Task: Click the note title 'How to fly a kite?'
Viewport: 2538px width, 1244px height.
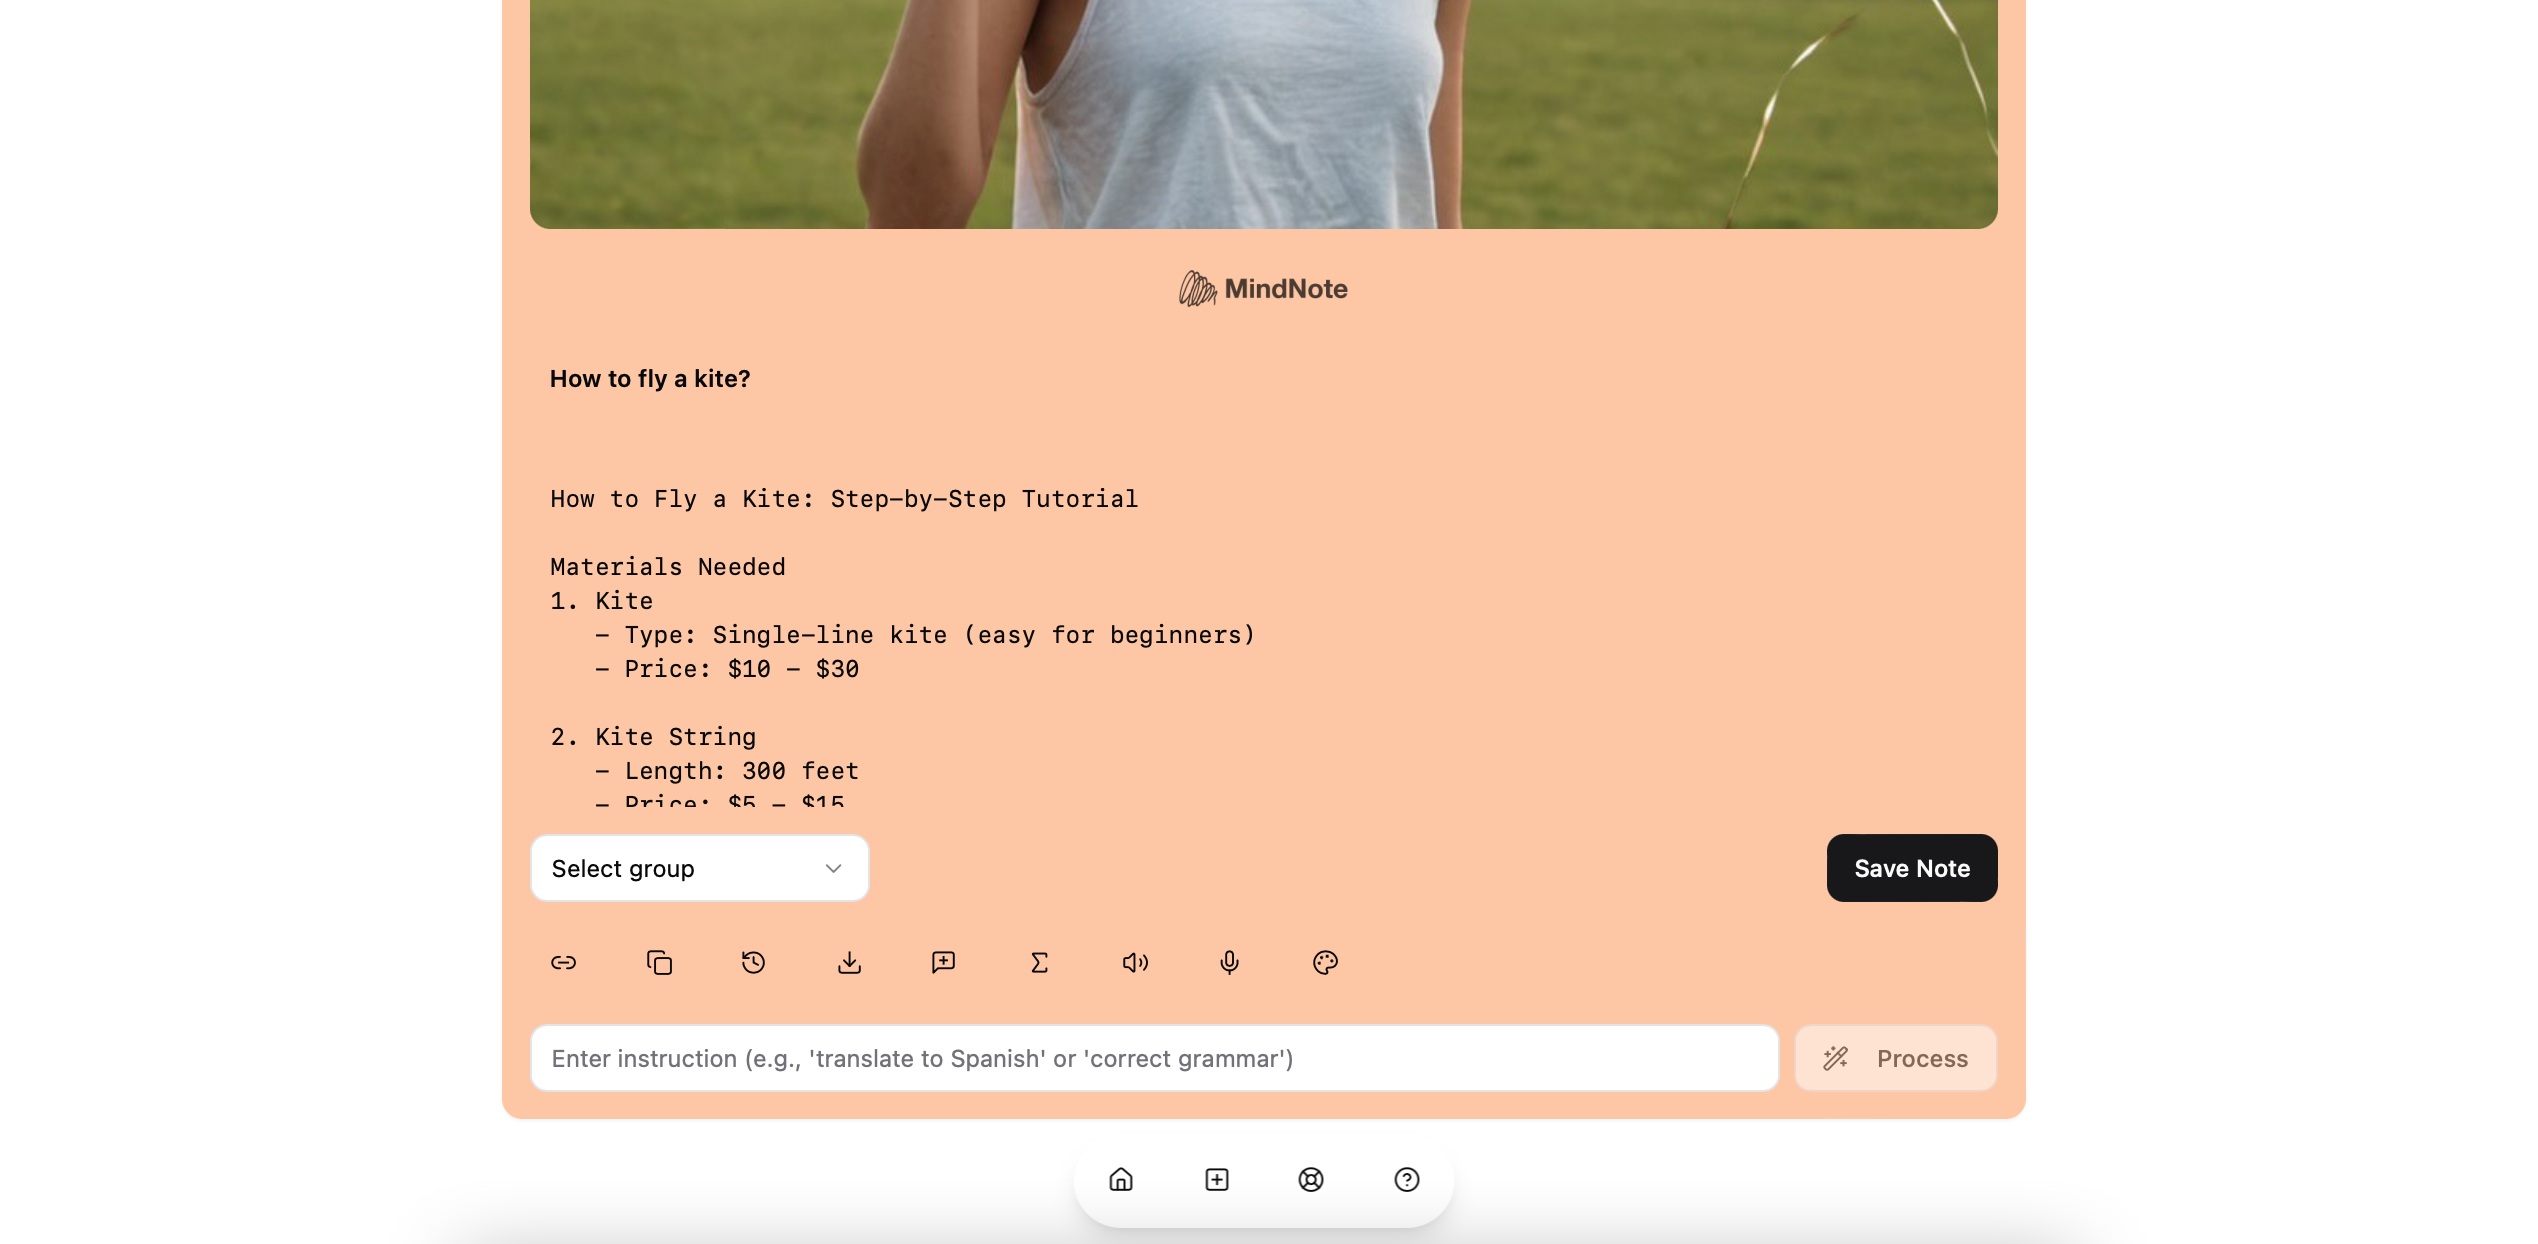Action: (x=650, y=379)
